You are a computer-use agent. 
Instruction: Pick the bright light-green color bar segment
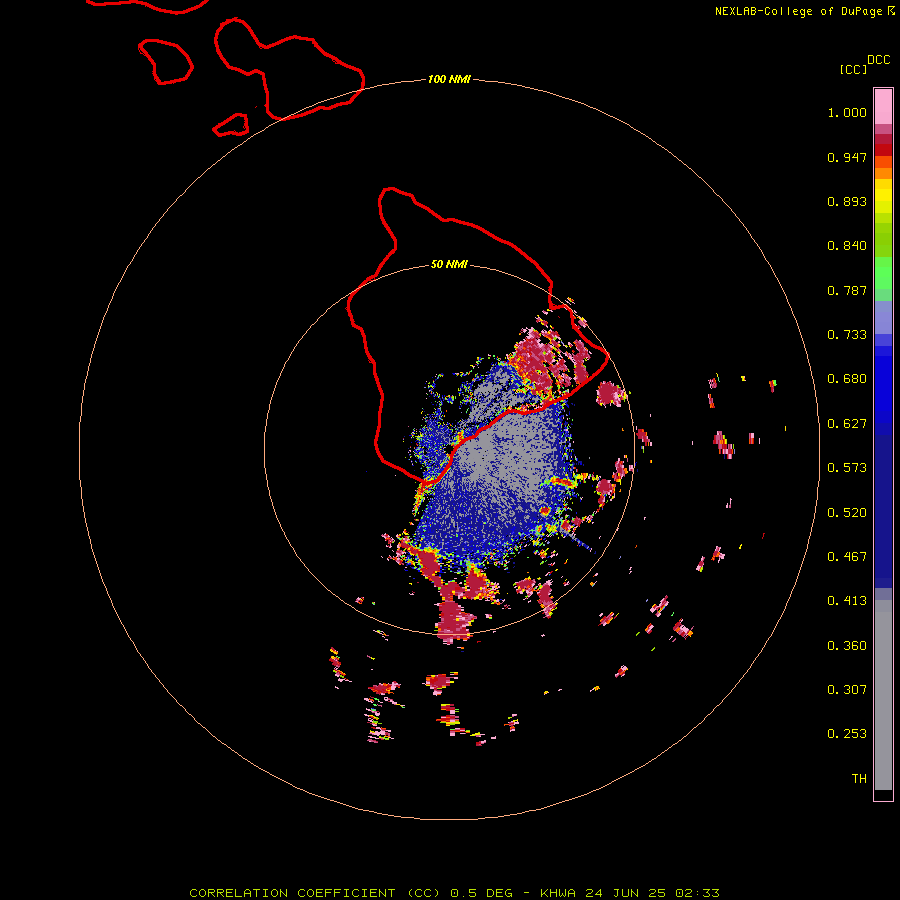(883, 273)
